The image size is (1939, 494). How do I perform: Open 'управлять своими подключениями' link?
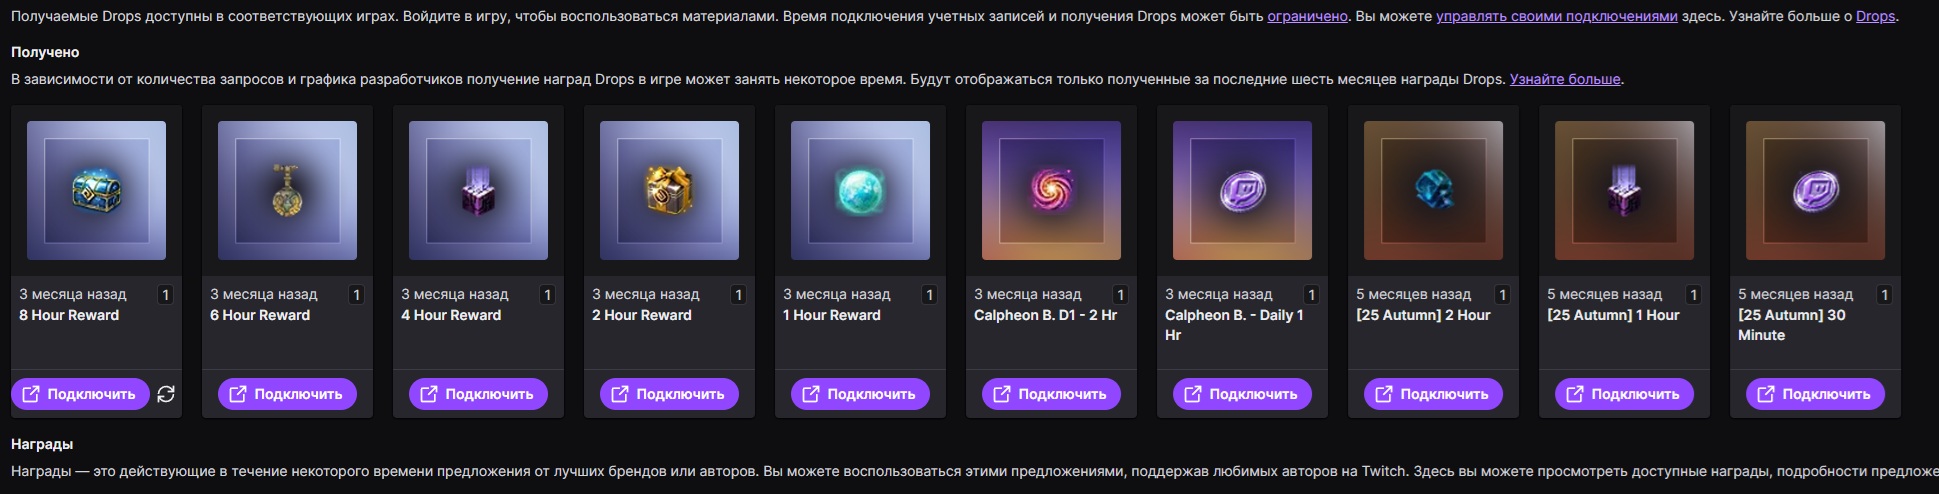1556,16
